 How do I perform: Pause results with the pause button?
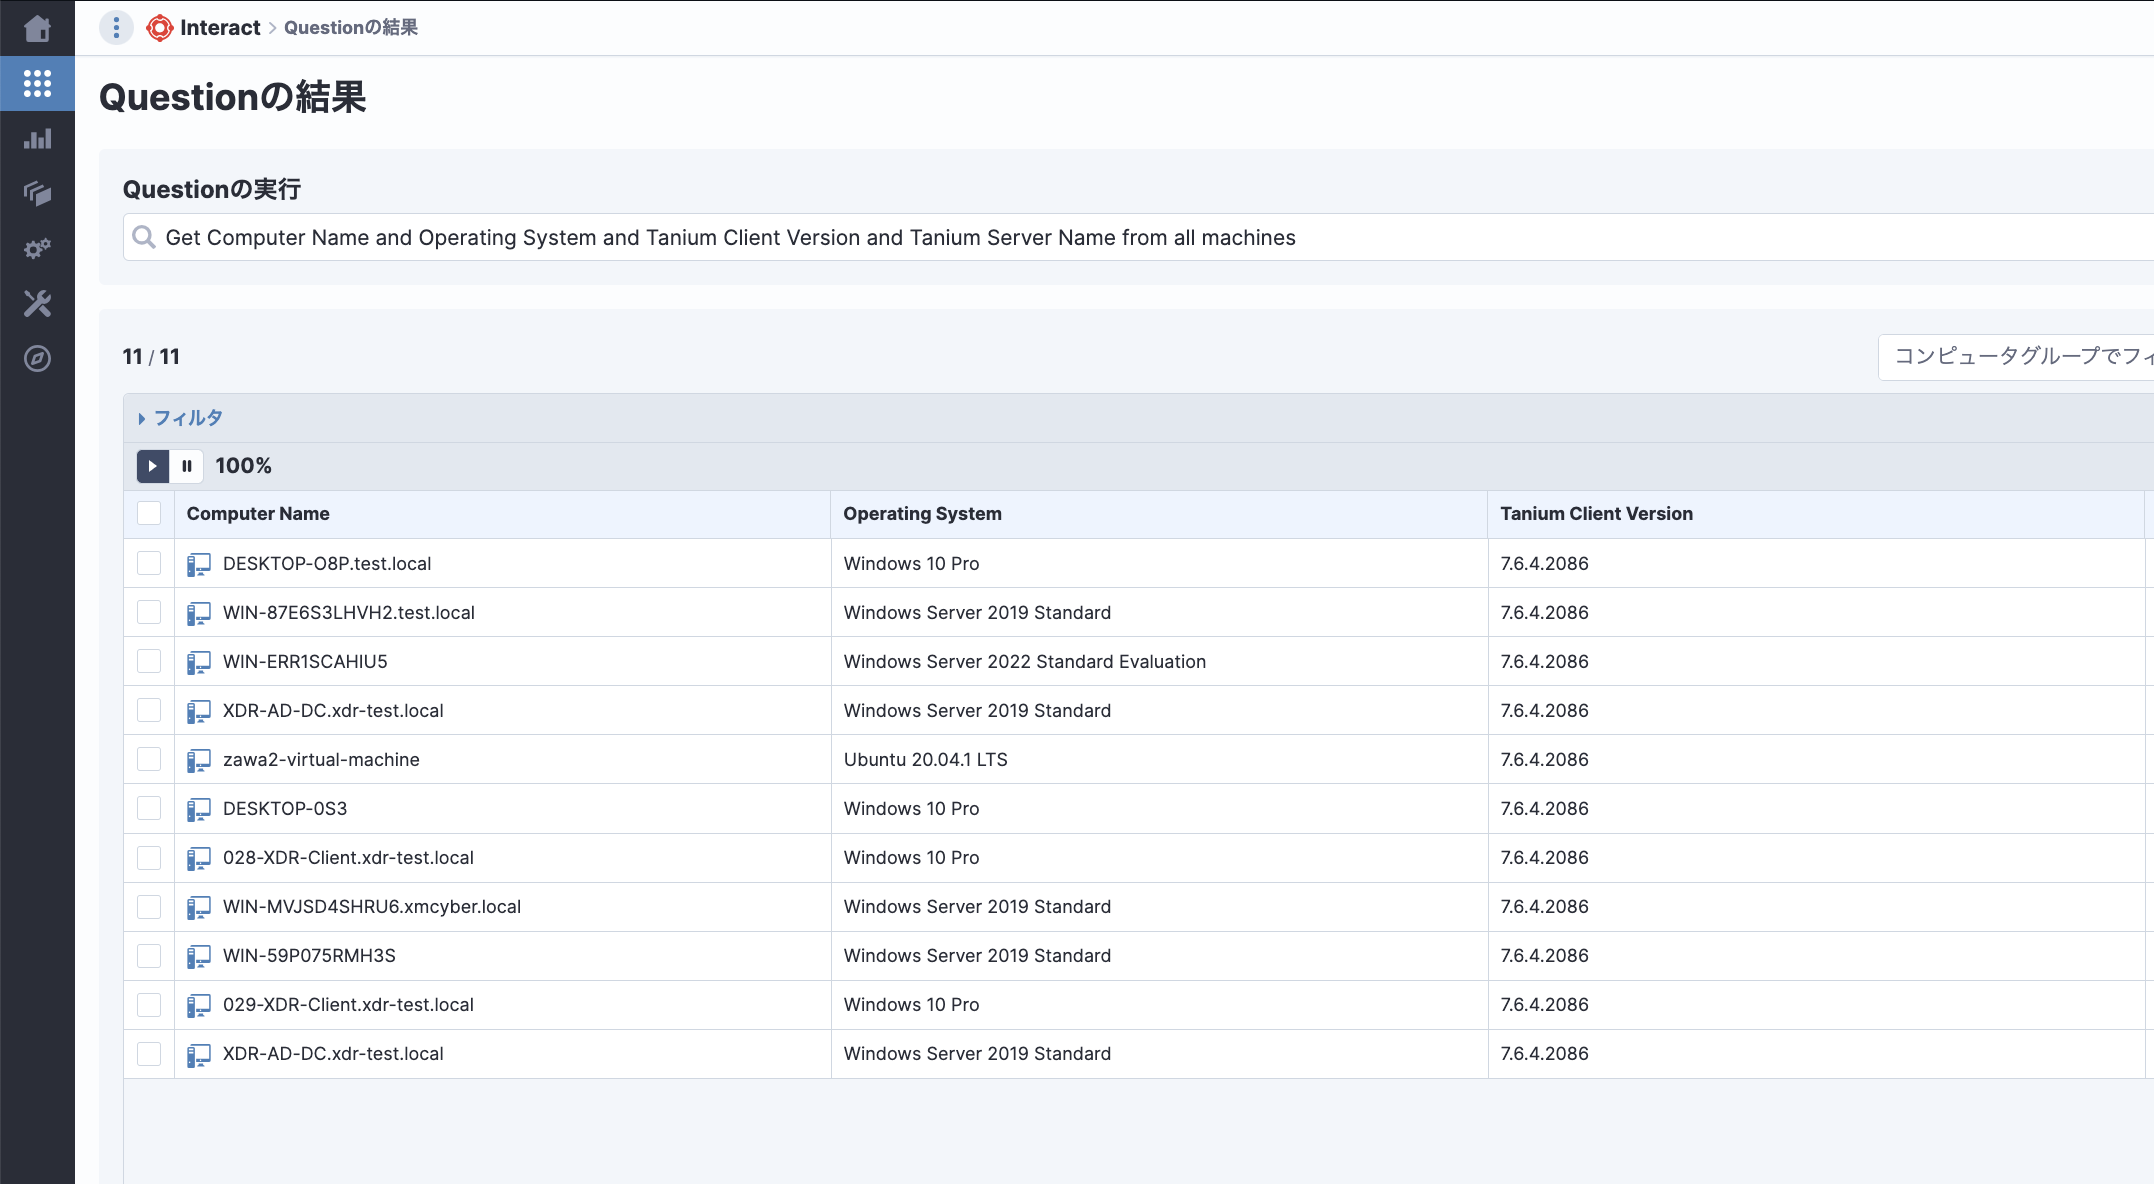[x=186, y=466]
